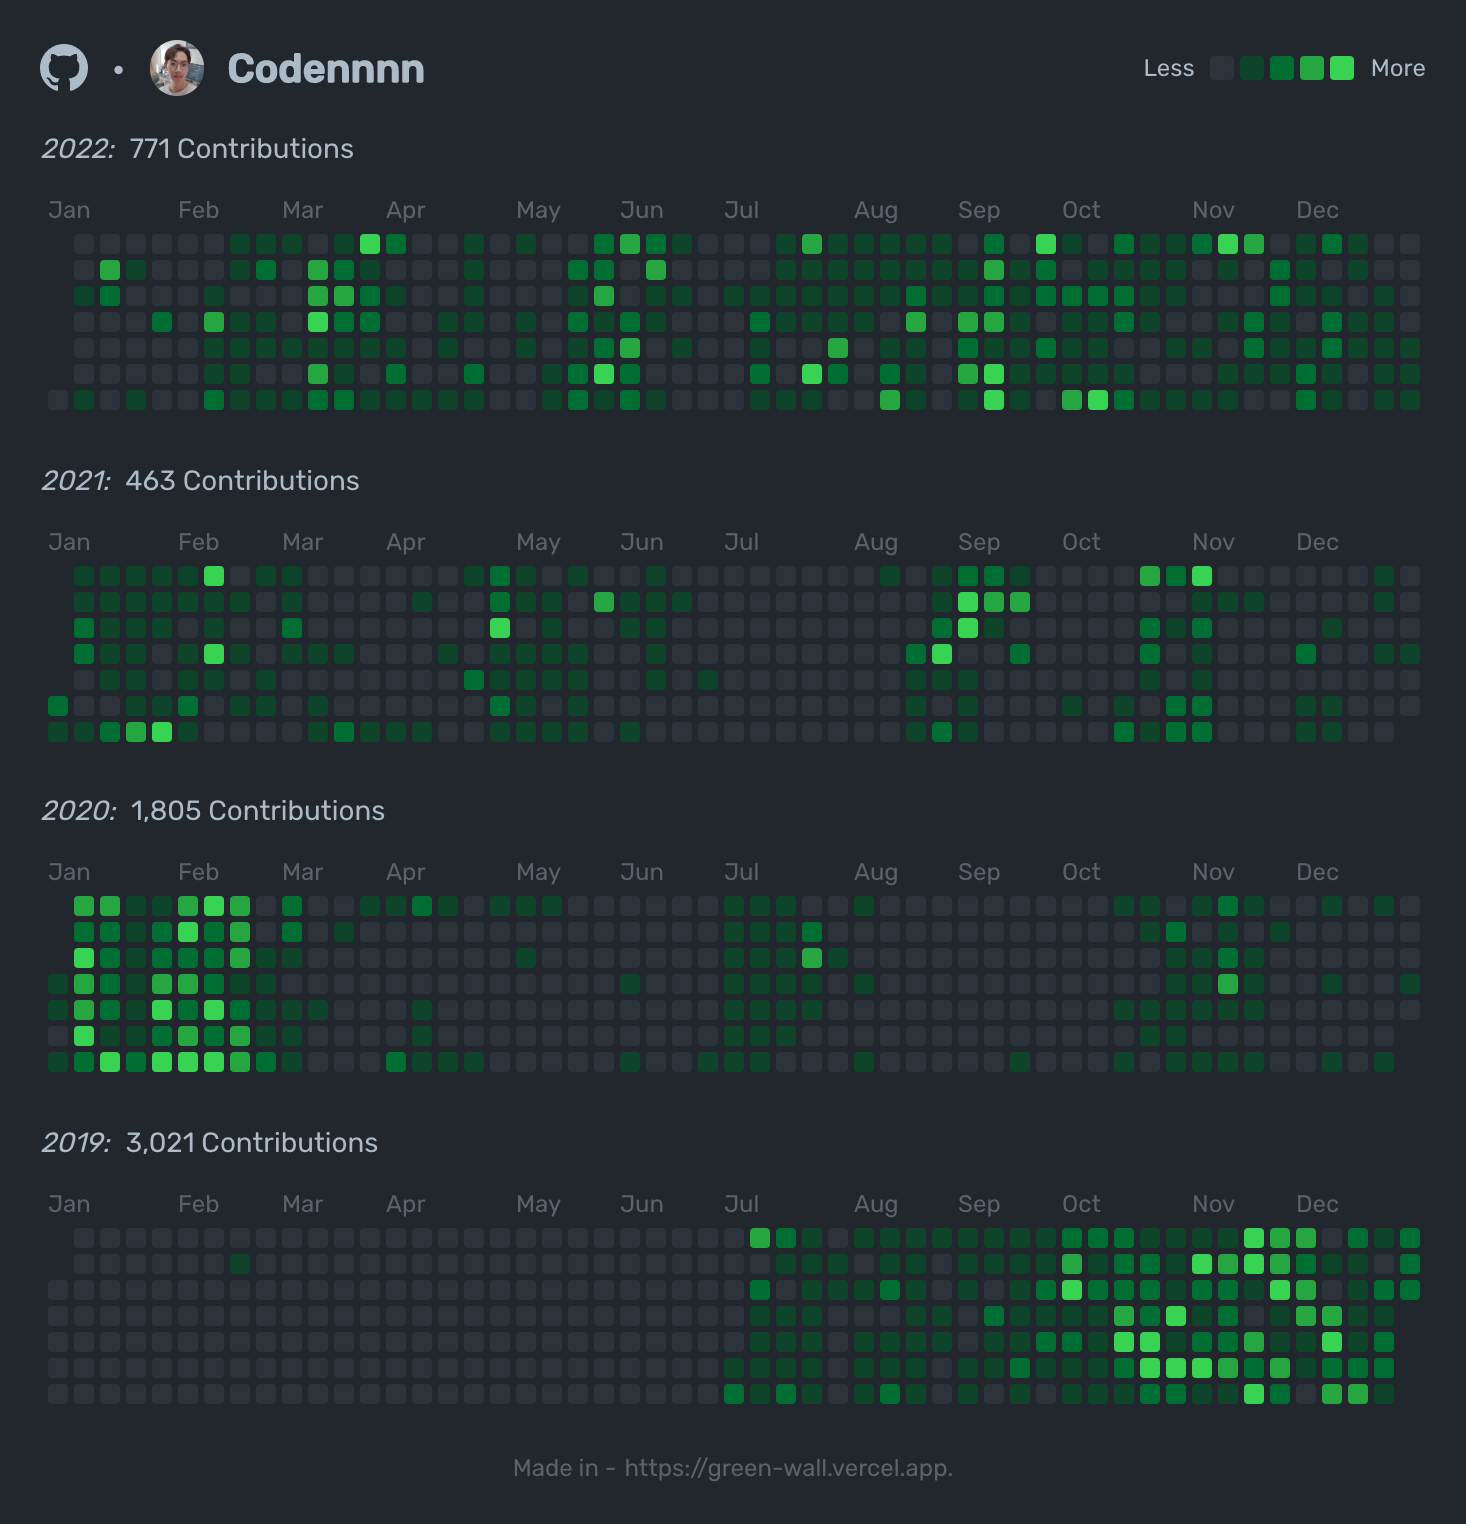Click the 2020 1,805 Contributions heading
Screen dimensions: 1466x1524
coord(213,811)
